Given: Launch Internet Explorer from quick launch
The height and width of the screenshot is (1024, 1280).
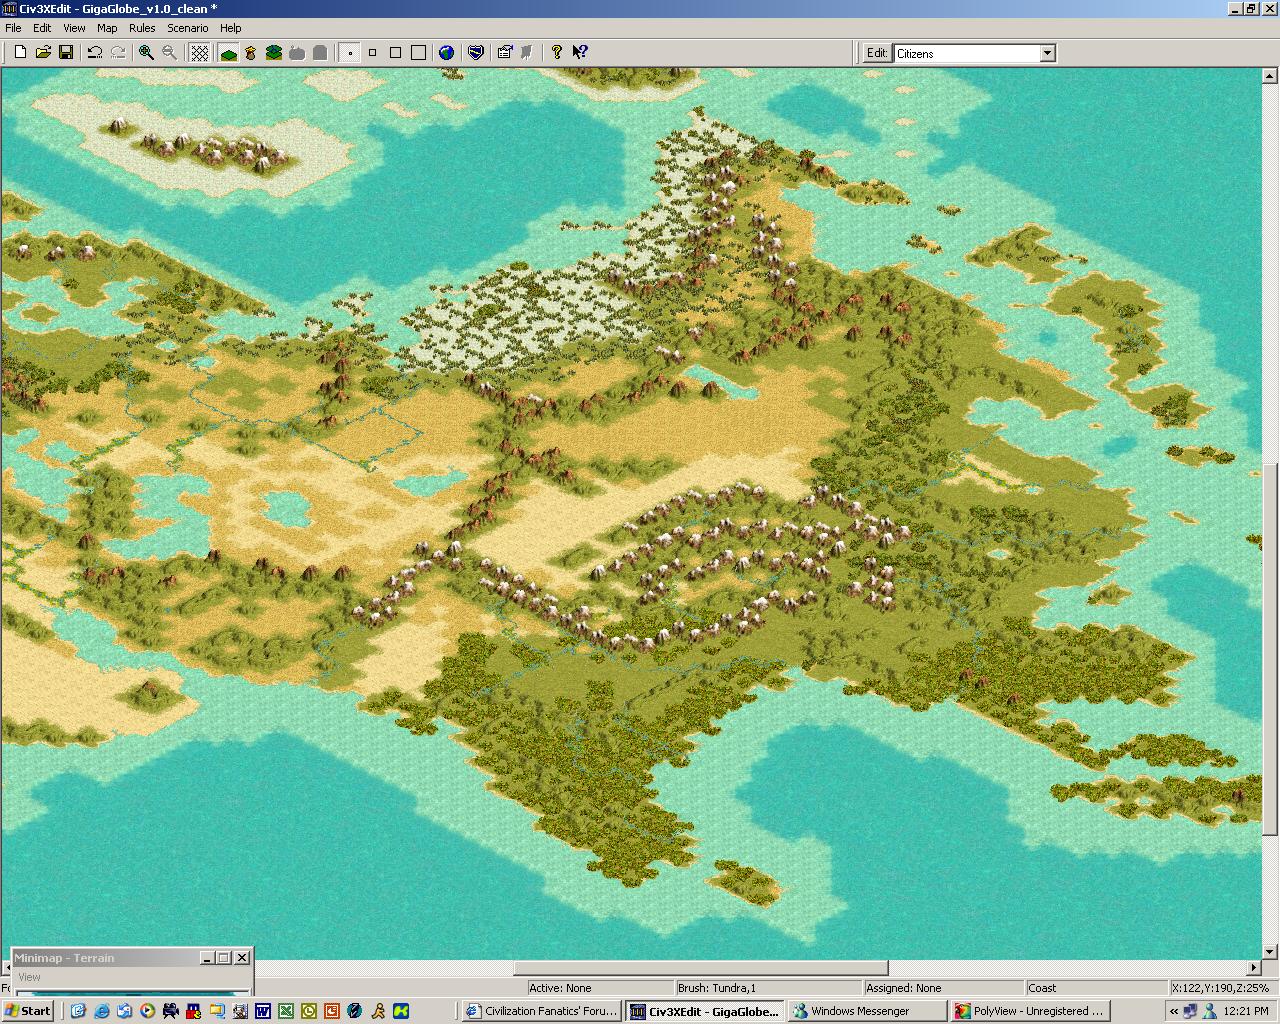Looking at the screenshot, I should (102, 1011).
